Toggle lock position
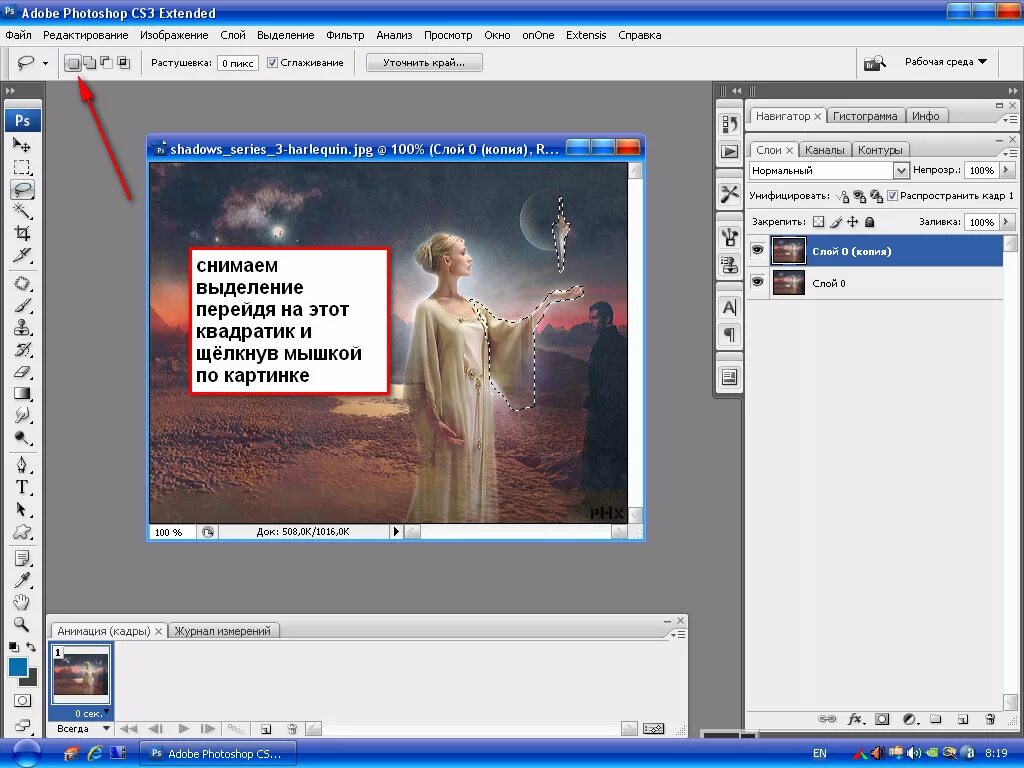 pos(853,222)
